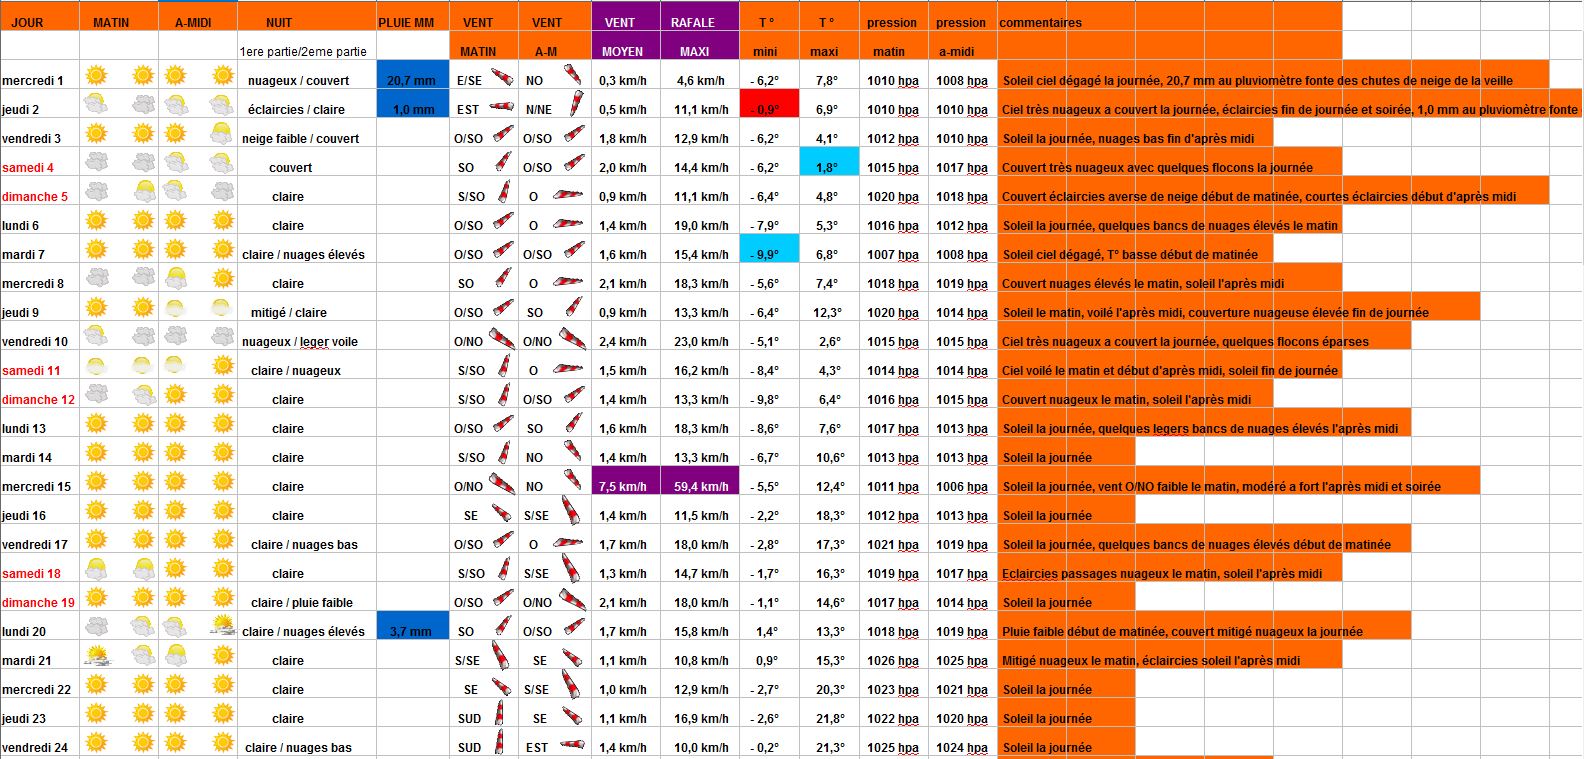Select the afternoon wind sock icon for vendredi 24
1584x759 pixels.
click(x=572, y=743)
